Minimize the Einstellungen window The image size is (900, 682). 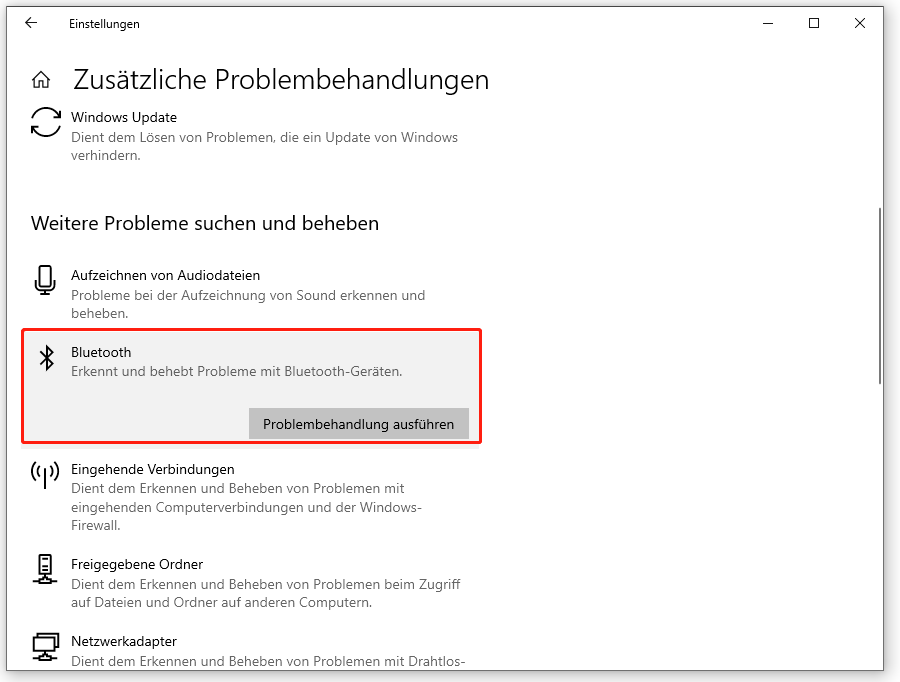point(768,23)
